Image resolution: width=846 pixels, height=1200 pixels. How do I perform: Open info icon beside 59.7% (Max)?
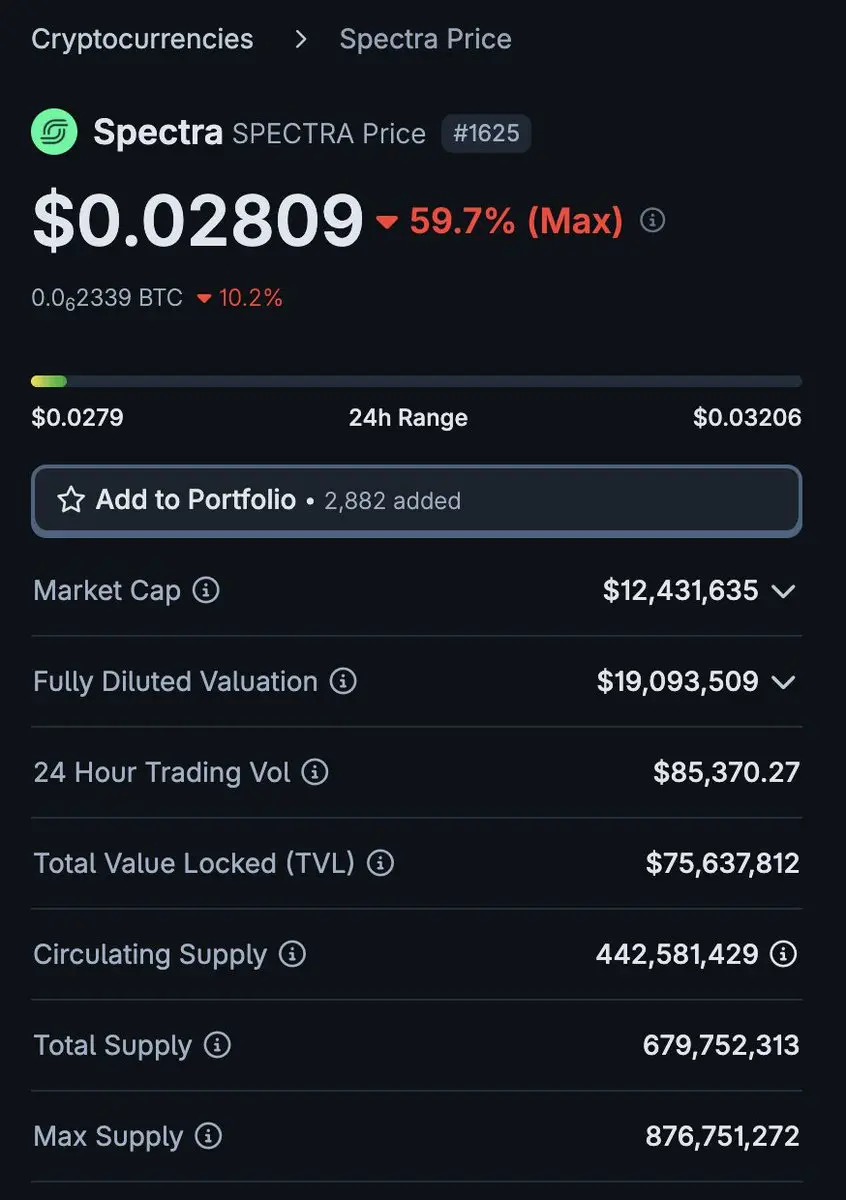pyautogui.click(x=652, y=220)
